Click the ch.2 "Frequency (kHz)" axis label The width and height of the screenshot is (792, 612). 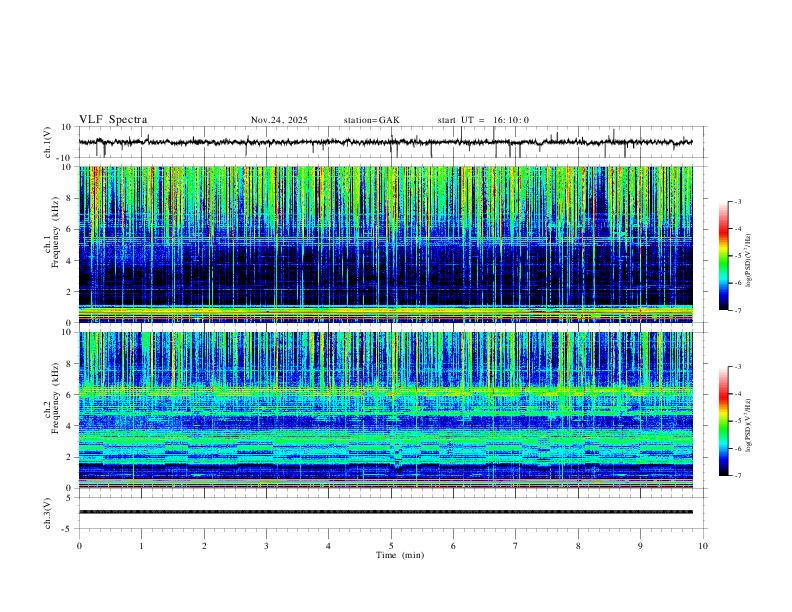tap(56, 398)
